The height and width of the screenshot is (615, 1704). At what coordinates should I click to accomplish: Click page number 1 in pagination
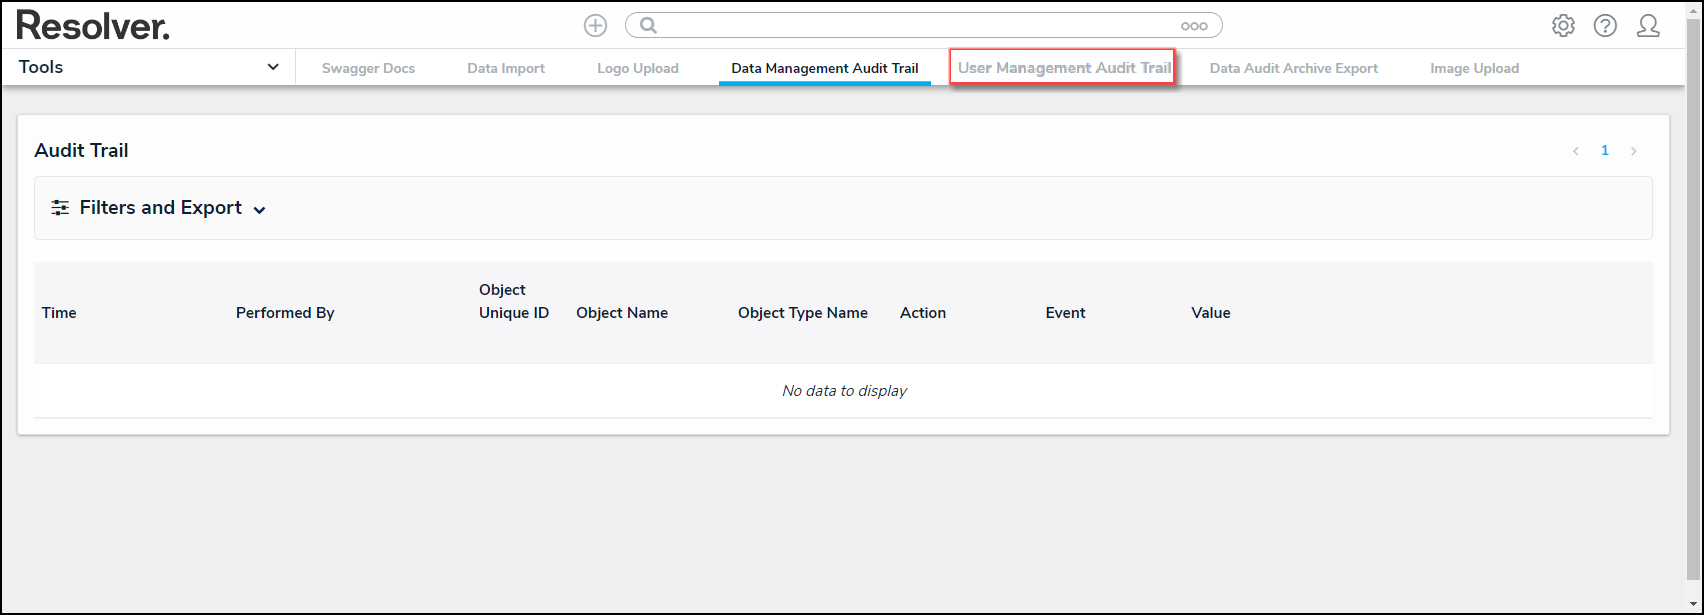coord(1605,151)
